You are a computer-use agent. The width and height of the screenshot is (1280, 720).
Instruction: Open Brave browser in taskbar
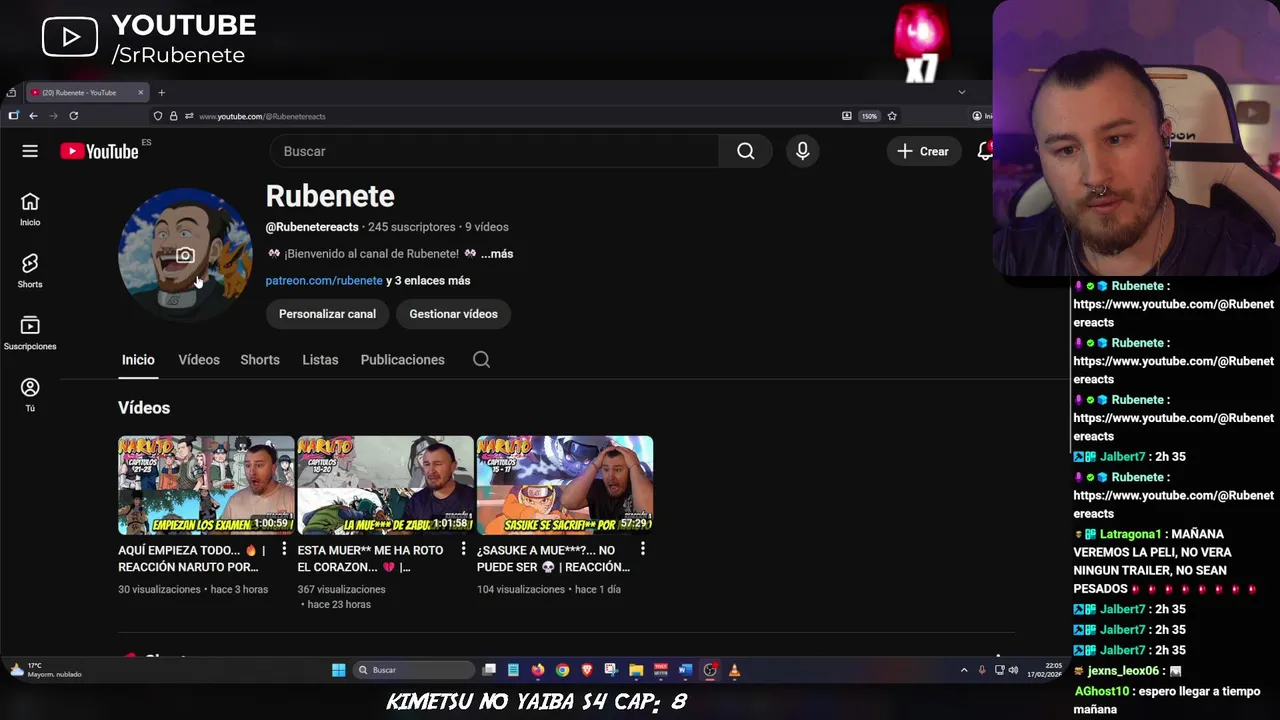pyautogui.click(x=587, y=670)
